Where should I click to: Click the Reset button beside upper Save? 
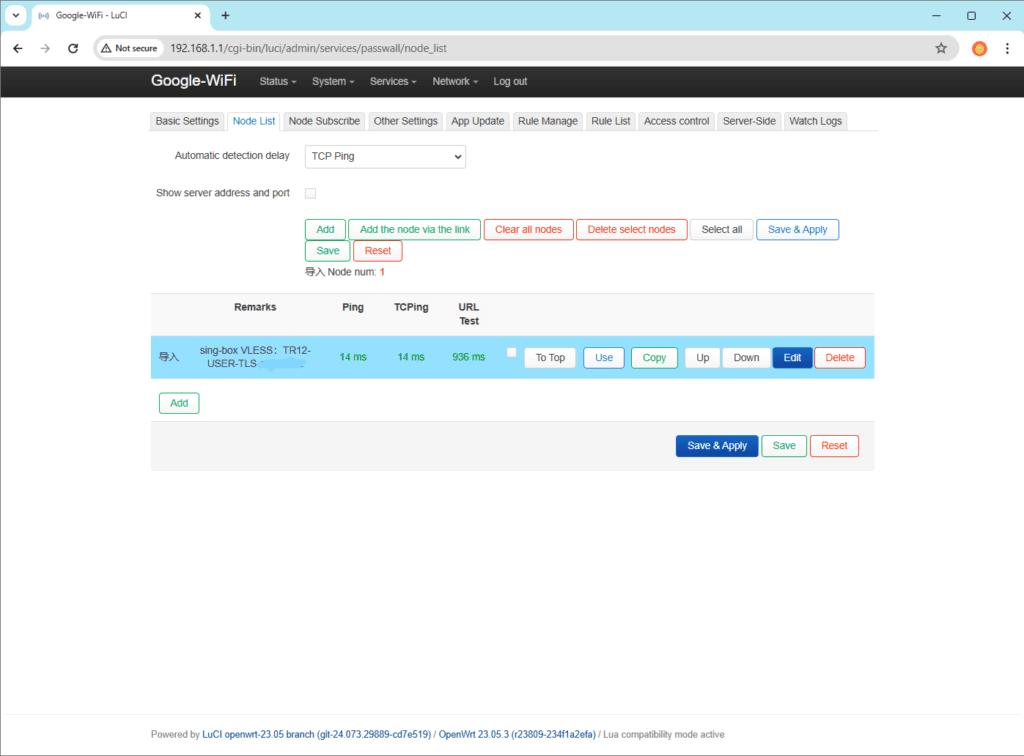tap(377, 251)
